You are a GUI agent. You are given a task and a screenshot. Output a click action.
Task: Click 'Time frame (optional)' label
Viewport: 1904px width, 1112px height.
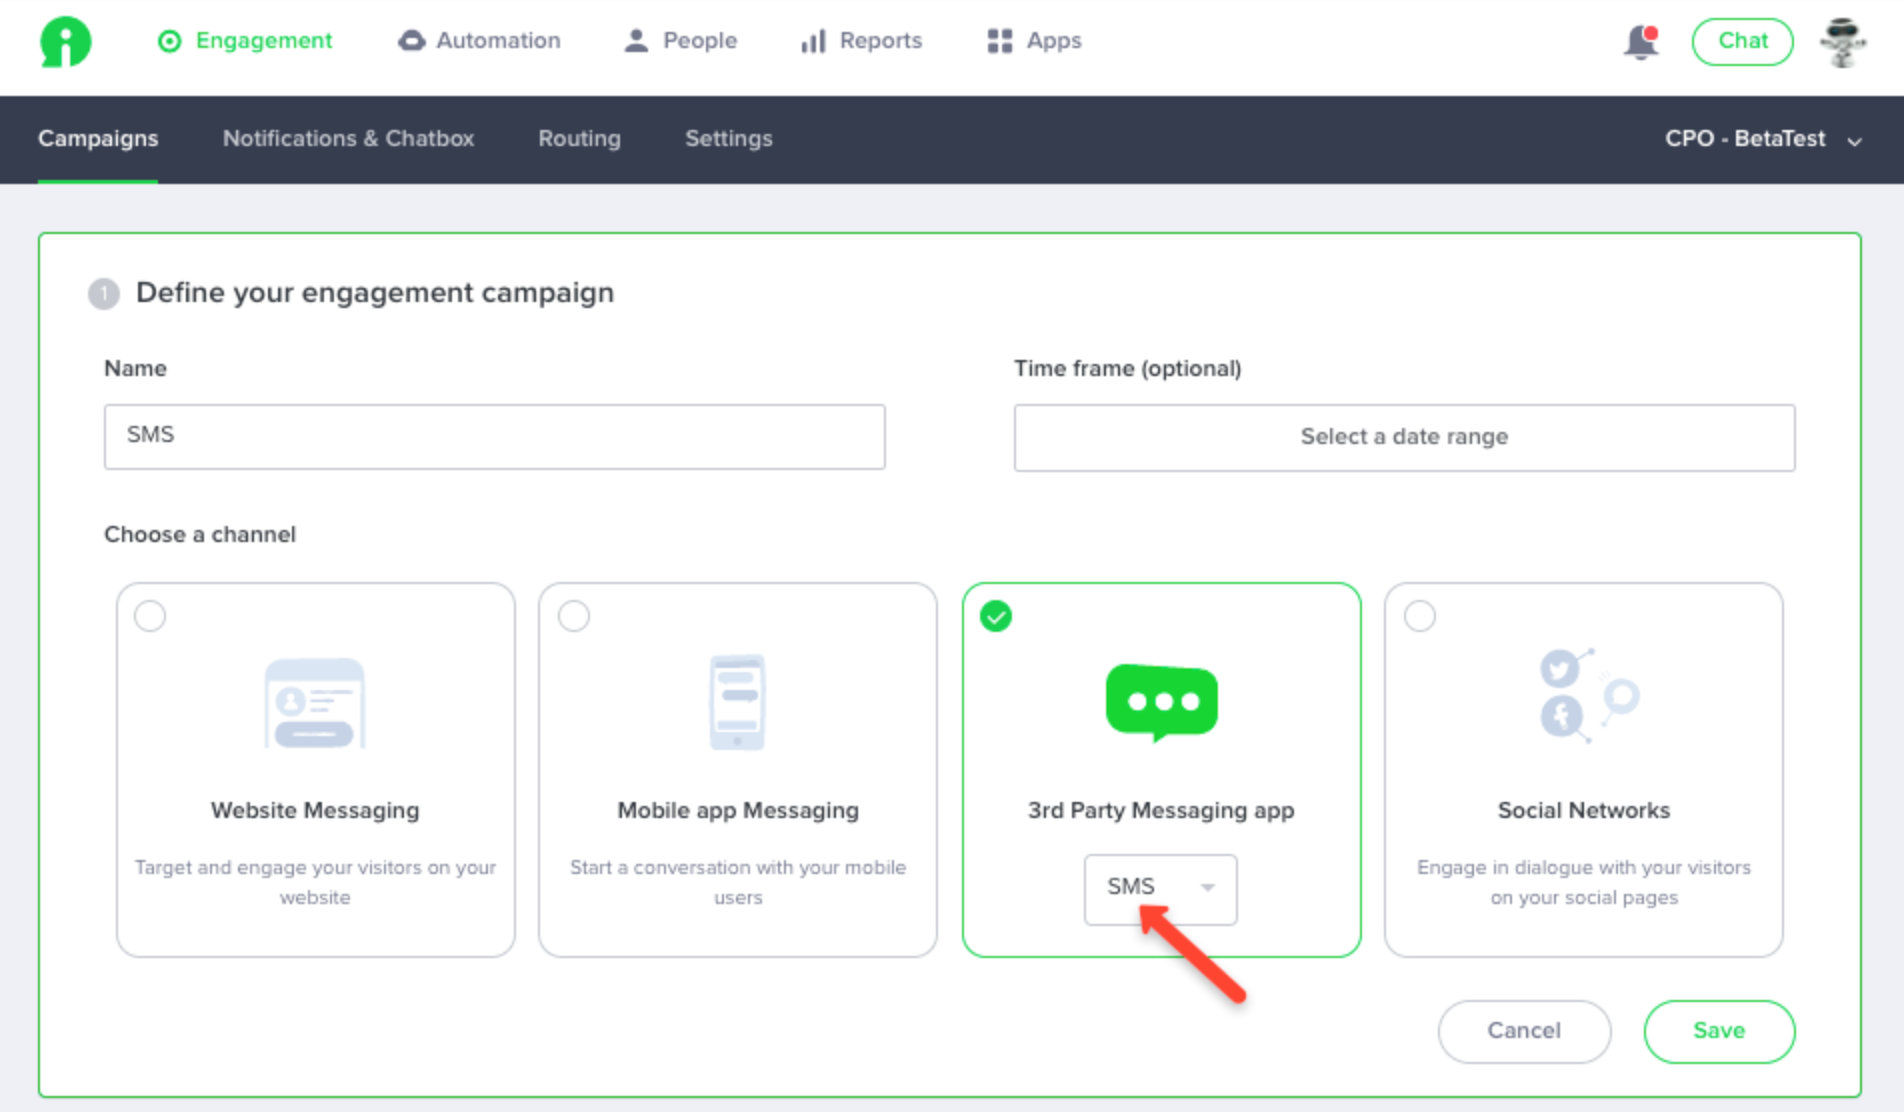[x=1128, y=368]
